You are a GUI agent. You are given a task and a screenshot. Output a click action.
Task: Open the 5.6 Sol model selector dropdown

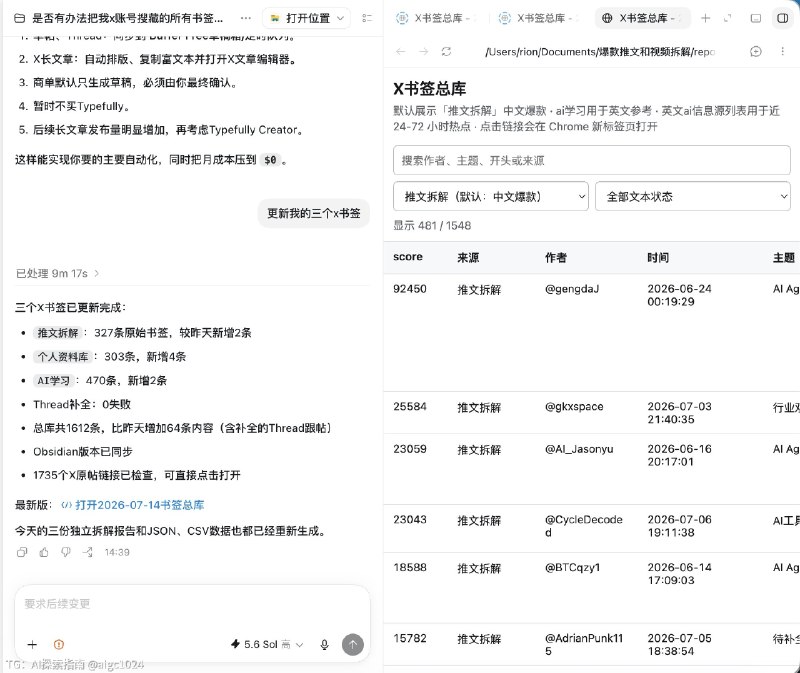pyautogui.click(x=267, y=644)
